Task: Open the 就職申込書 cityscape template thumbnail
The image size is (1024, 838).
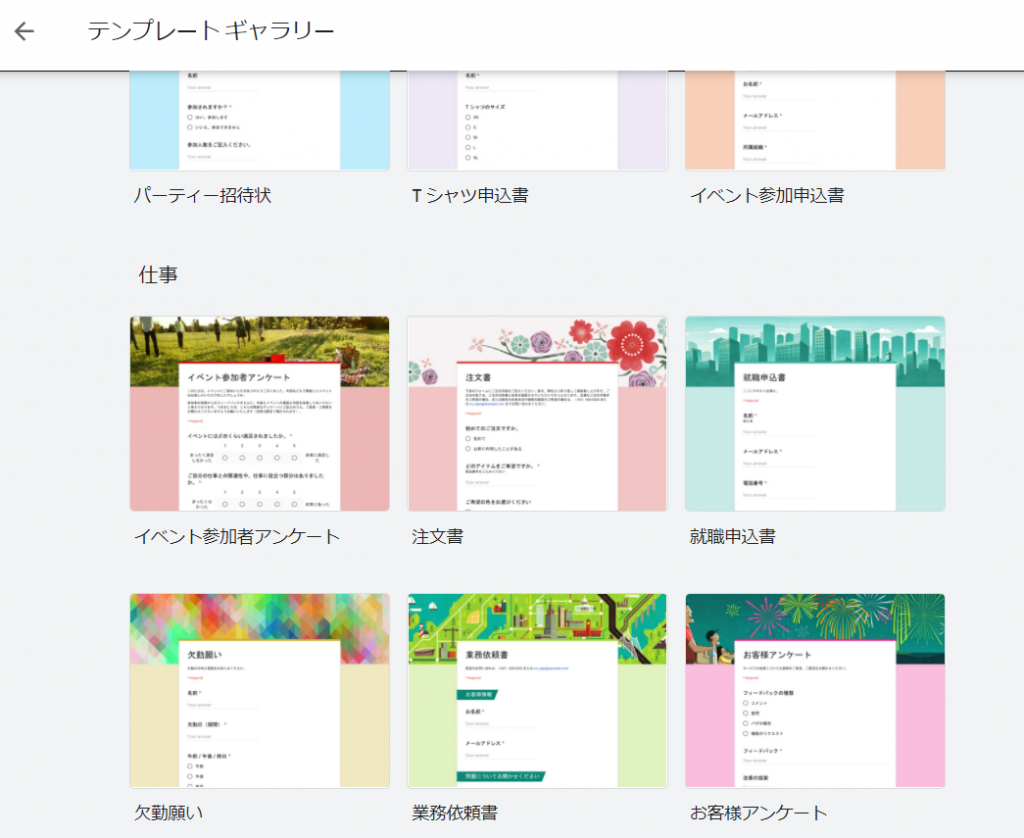Action: coord(815,413)
